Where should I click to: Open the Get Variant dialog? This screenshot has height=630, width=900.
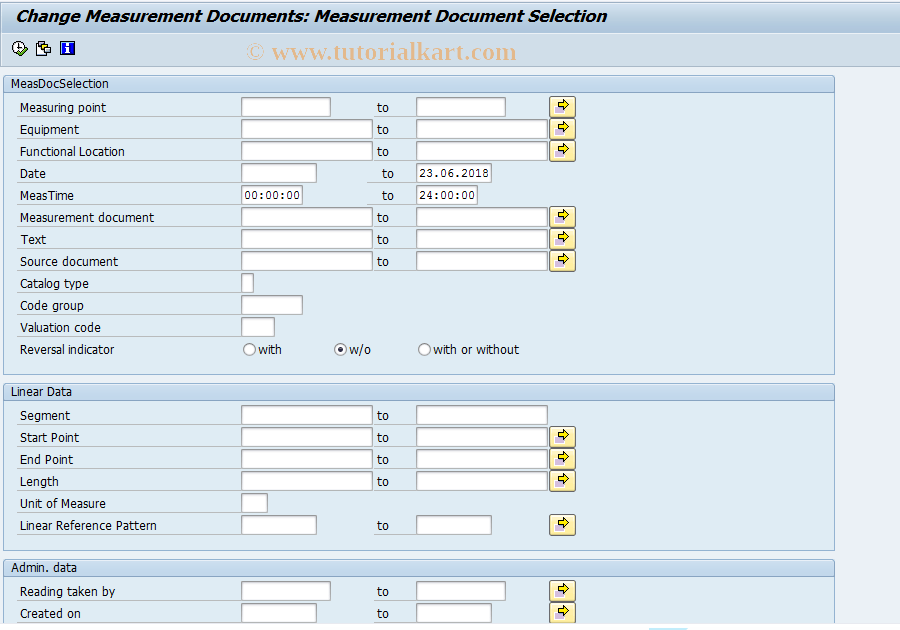tap(43, 47)
